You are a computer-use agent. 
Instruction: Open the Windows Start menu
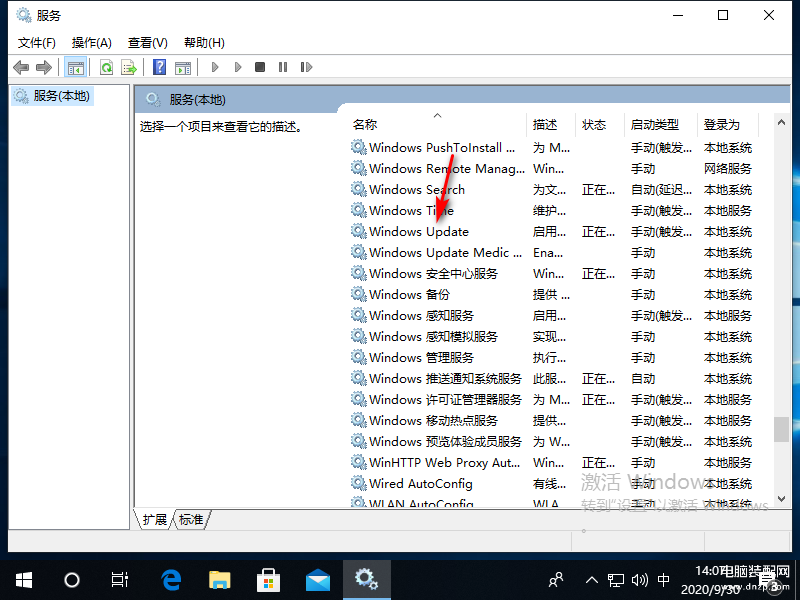[24, 580]
